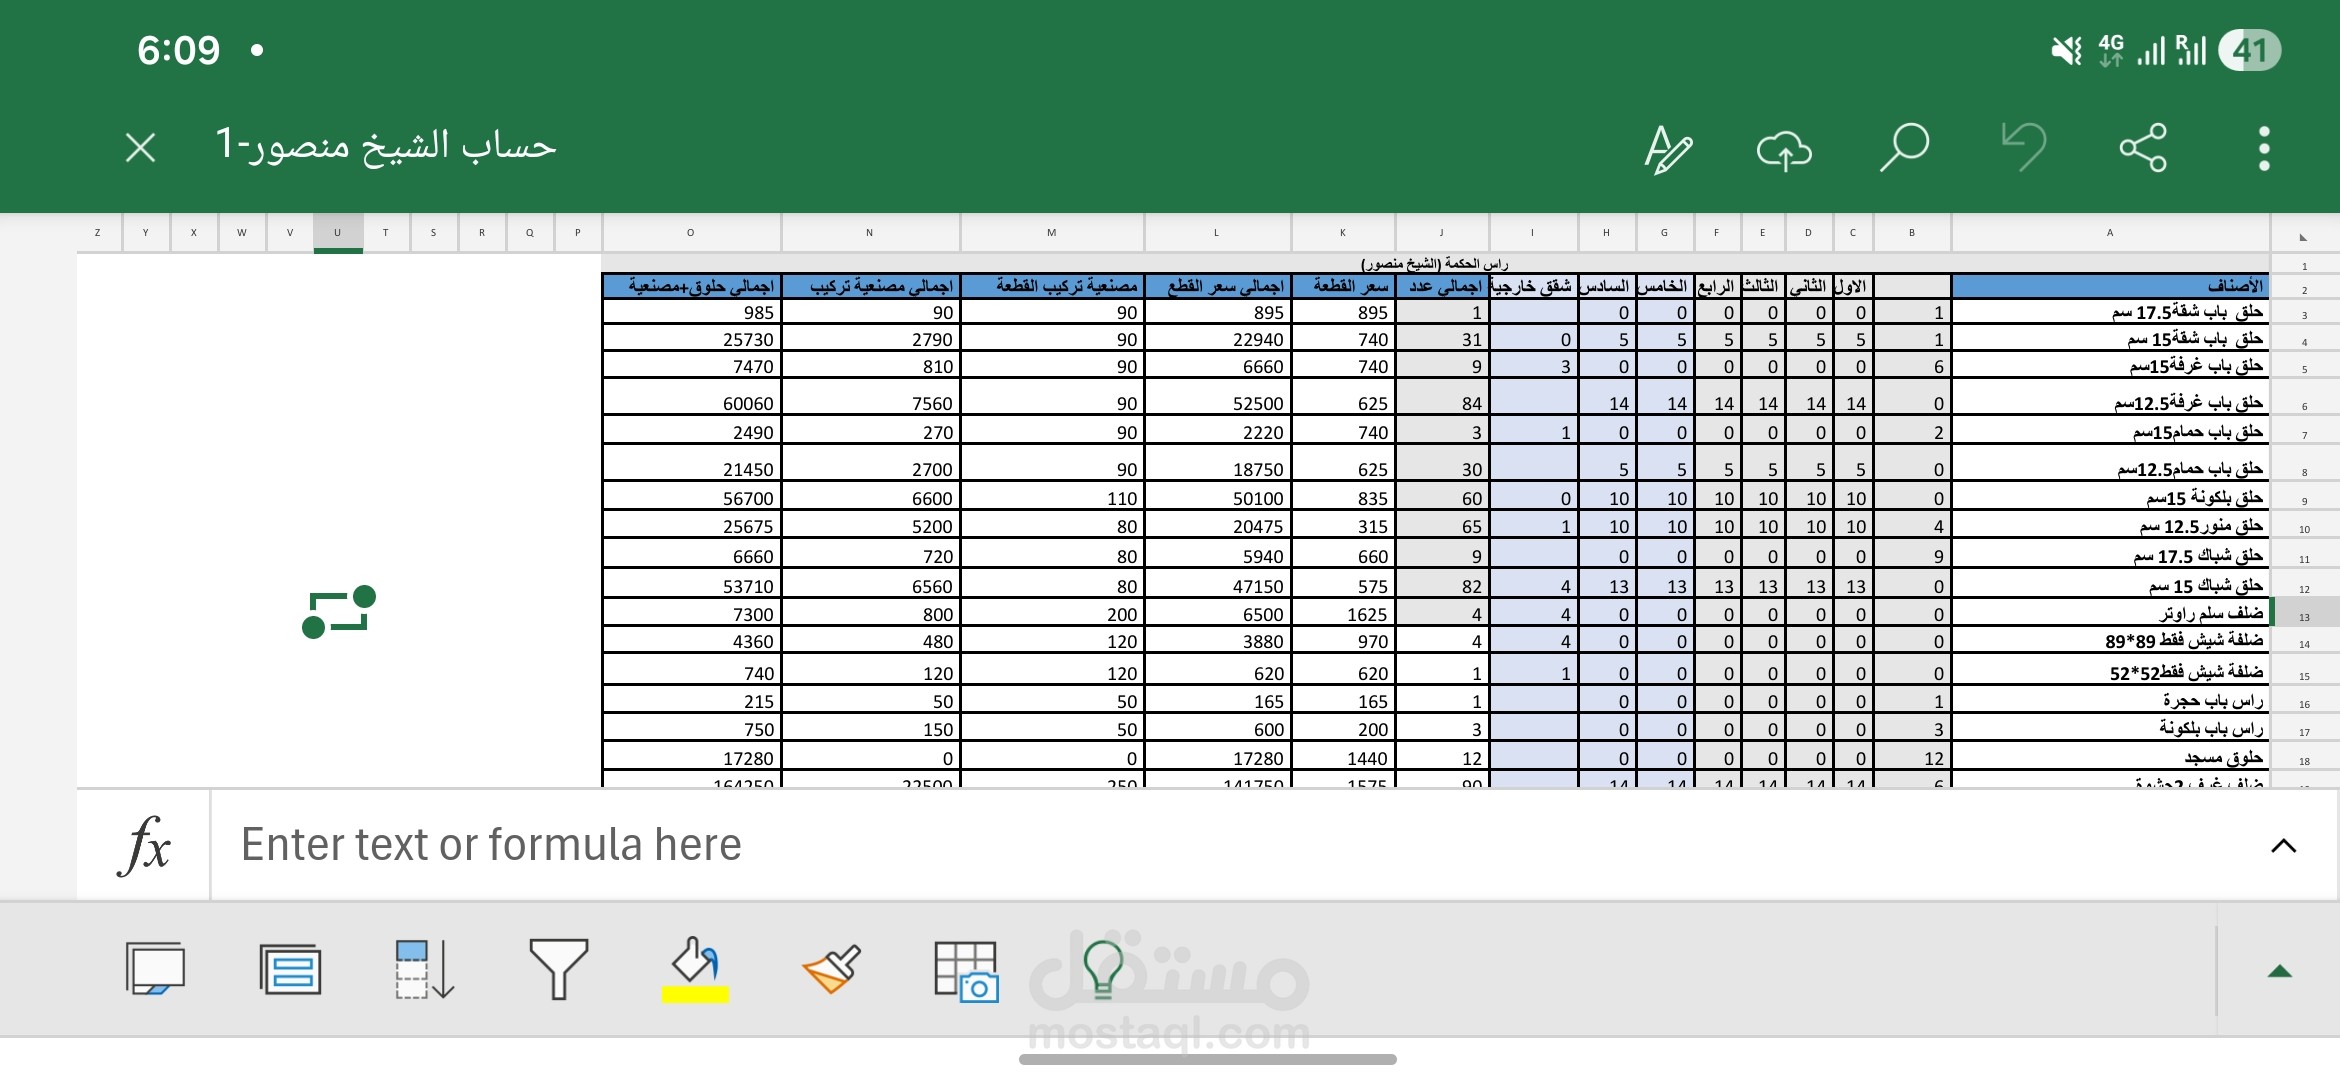Expand the formula bar chevron
The height and width of the screenshot is (1080, 2340).
coord(2283,846)
